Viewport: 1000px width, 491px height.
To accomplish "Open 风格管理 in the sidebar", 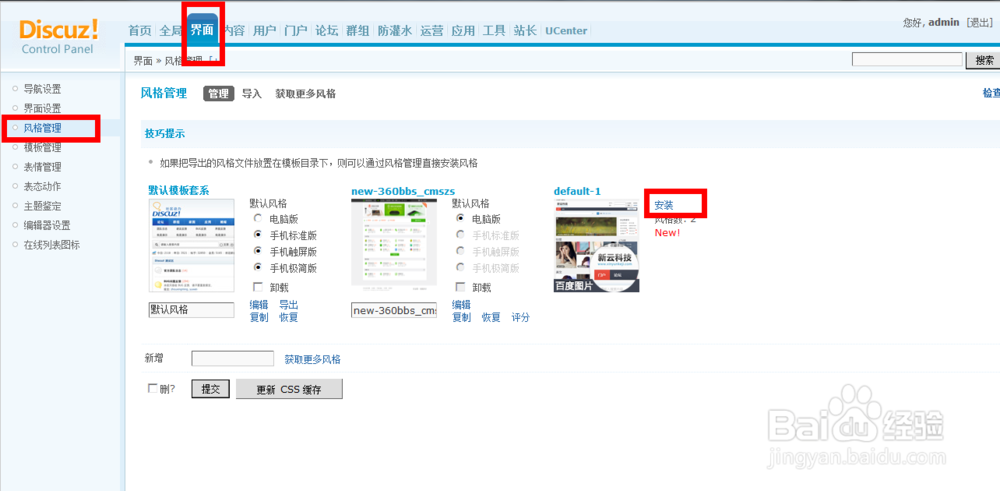I will tap(42, 128).
